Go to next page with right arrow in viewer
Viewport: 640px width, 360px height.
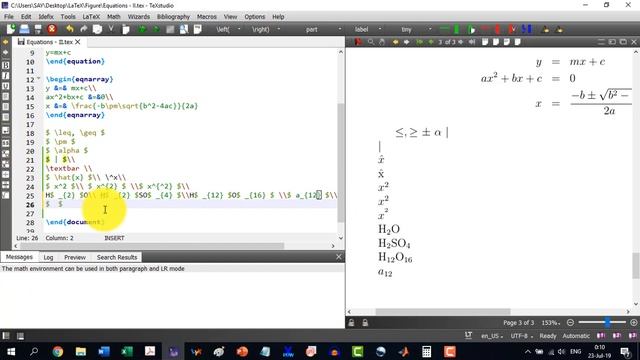[406, 42]
